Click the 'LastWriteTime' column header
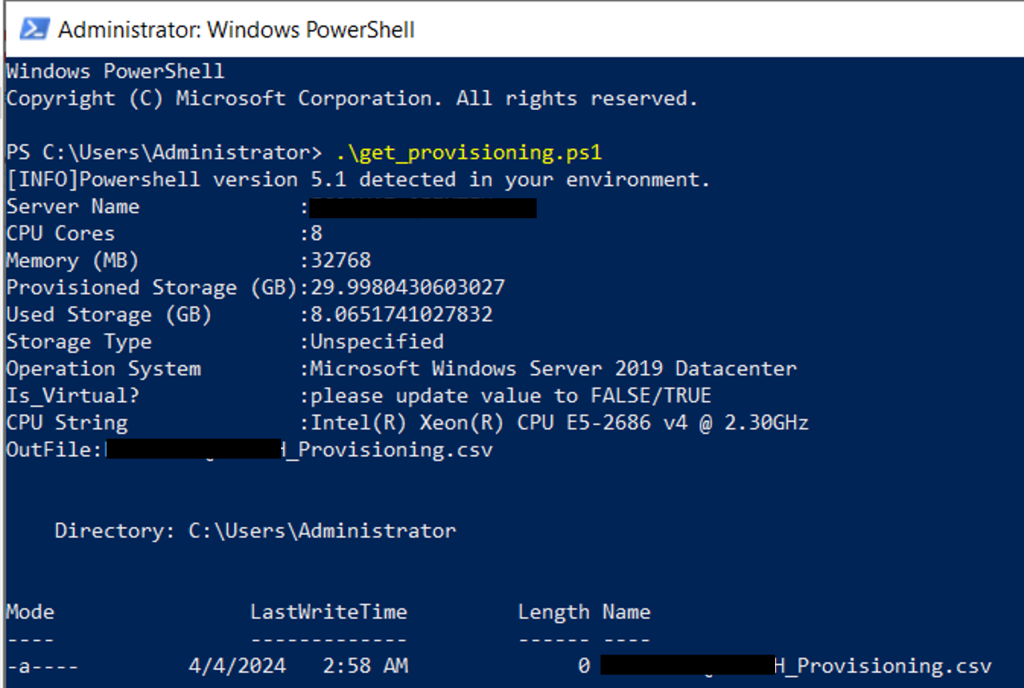This screenshot has height=688, width=1024. (328, 612)
